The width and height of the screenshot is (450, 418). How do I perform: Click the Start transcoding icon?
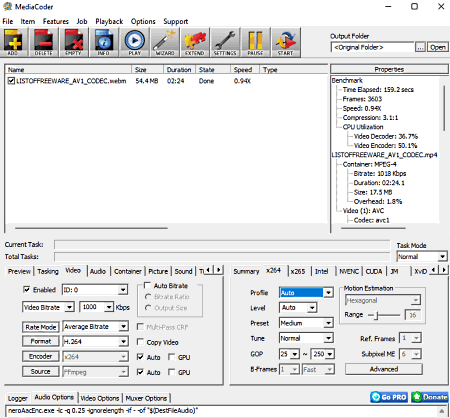click(x=286, y=43)
